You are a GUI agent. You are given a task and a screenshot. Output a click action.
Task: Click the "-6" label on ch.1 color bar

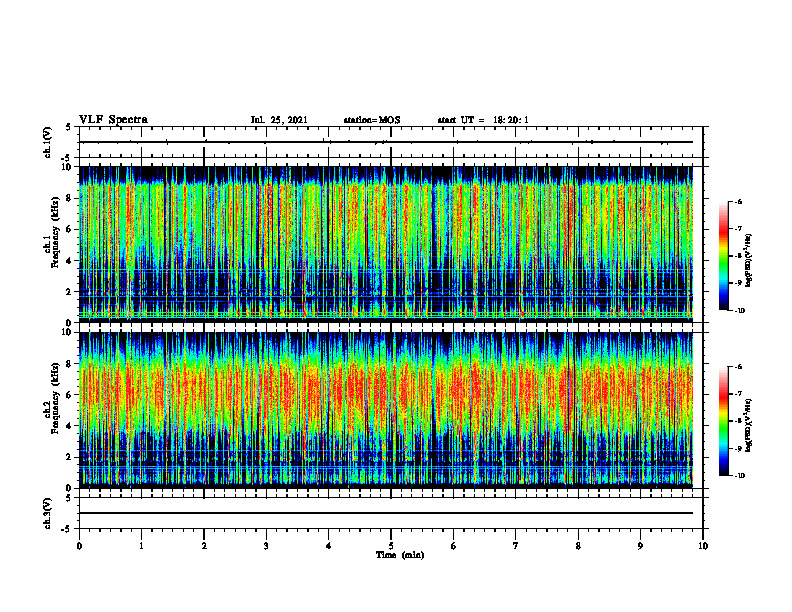(738, 201)
